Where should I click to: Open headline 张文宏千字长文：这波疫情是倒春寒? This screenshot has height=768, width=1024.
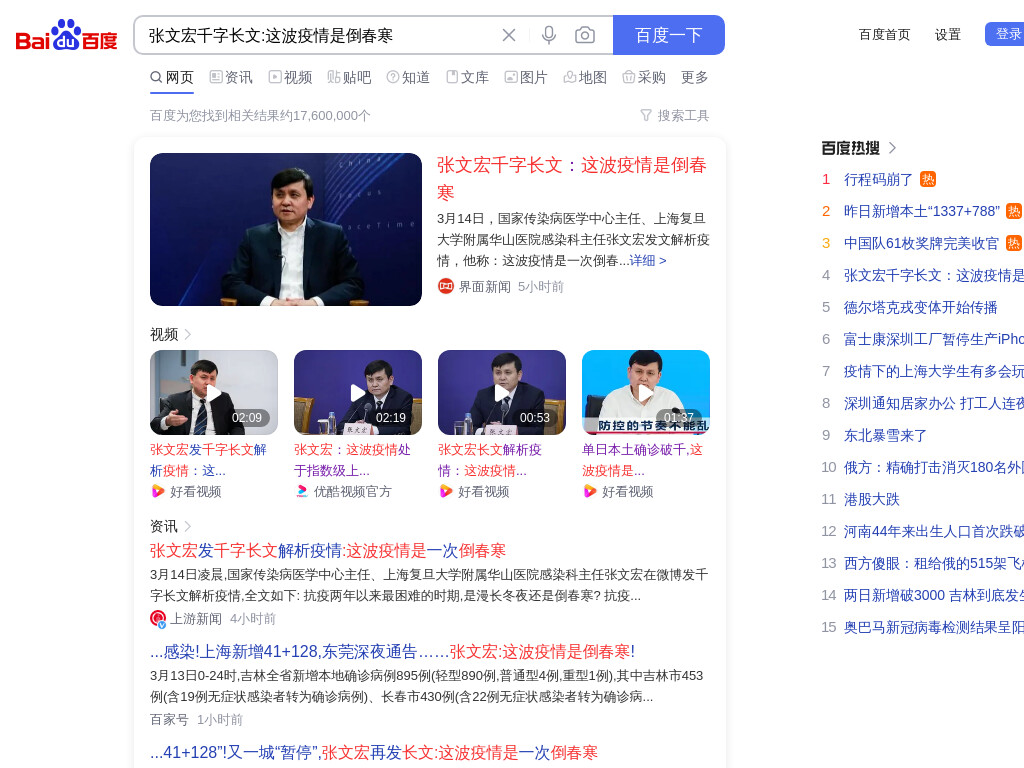click(572, 178)
